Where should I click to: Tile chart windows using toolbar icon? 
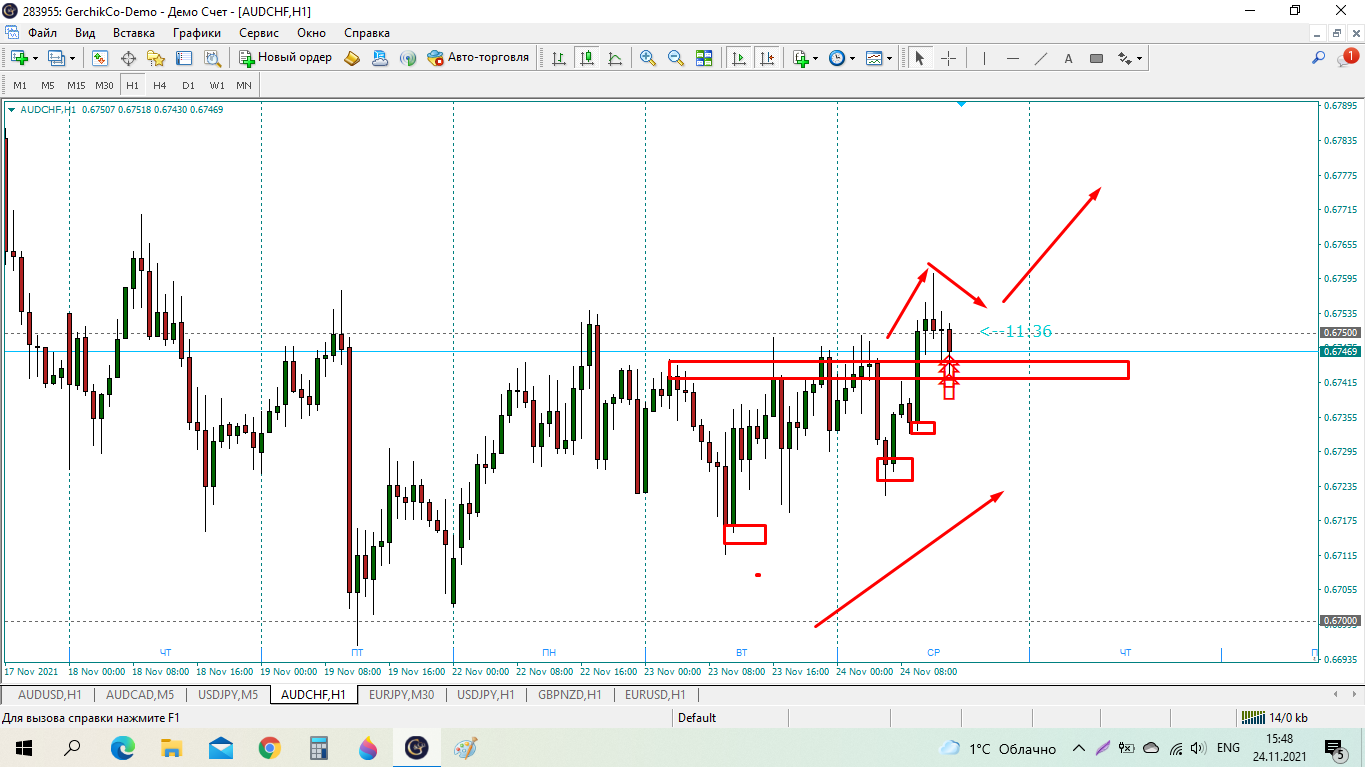(704, 58)
